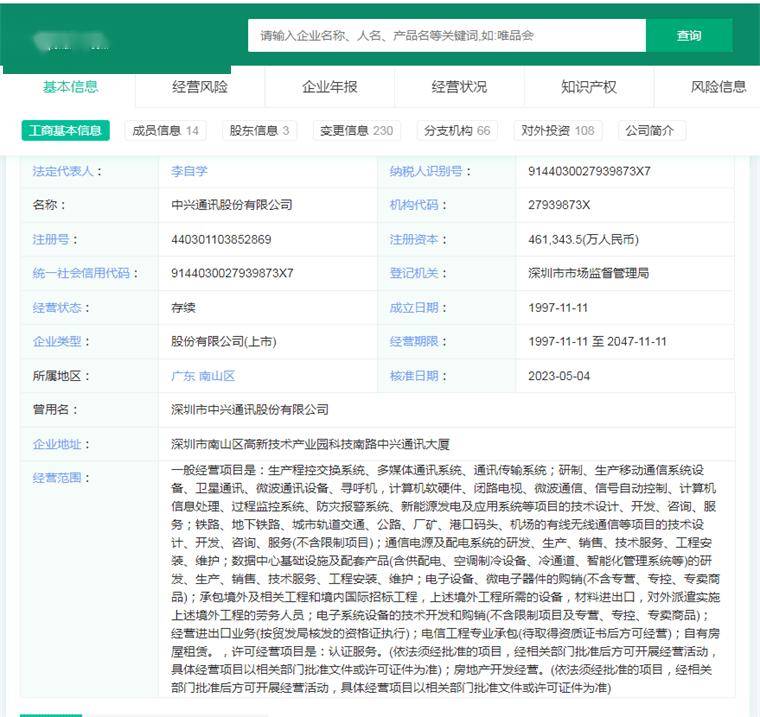Click the 广东 region link
Image resolution: width=760 pixels, height=717 pixels.
click(183, 376)
